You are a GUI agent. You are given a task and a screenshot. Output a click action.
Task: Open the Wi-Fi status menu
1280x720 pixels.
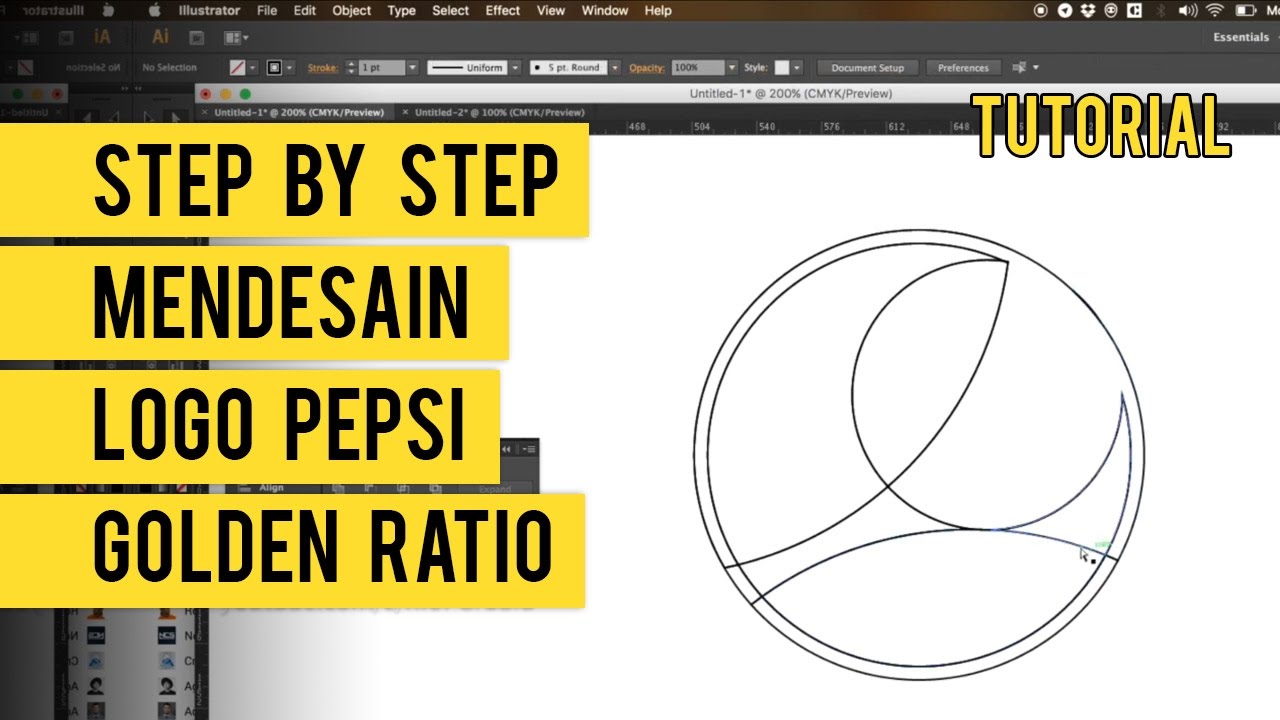1215,11
